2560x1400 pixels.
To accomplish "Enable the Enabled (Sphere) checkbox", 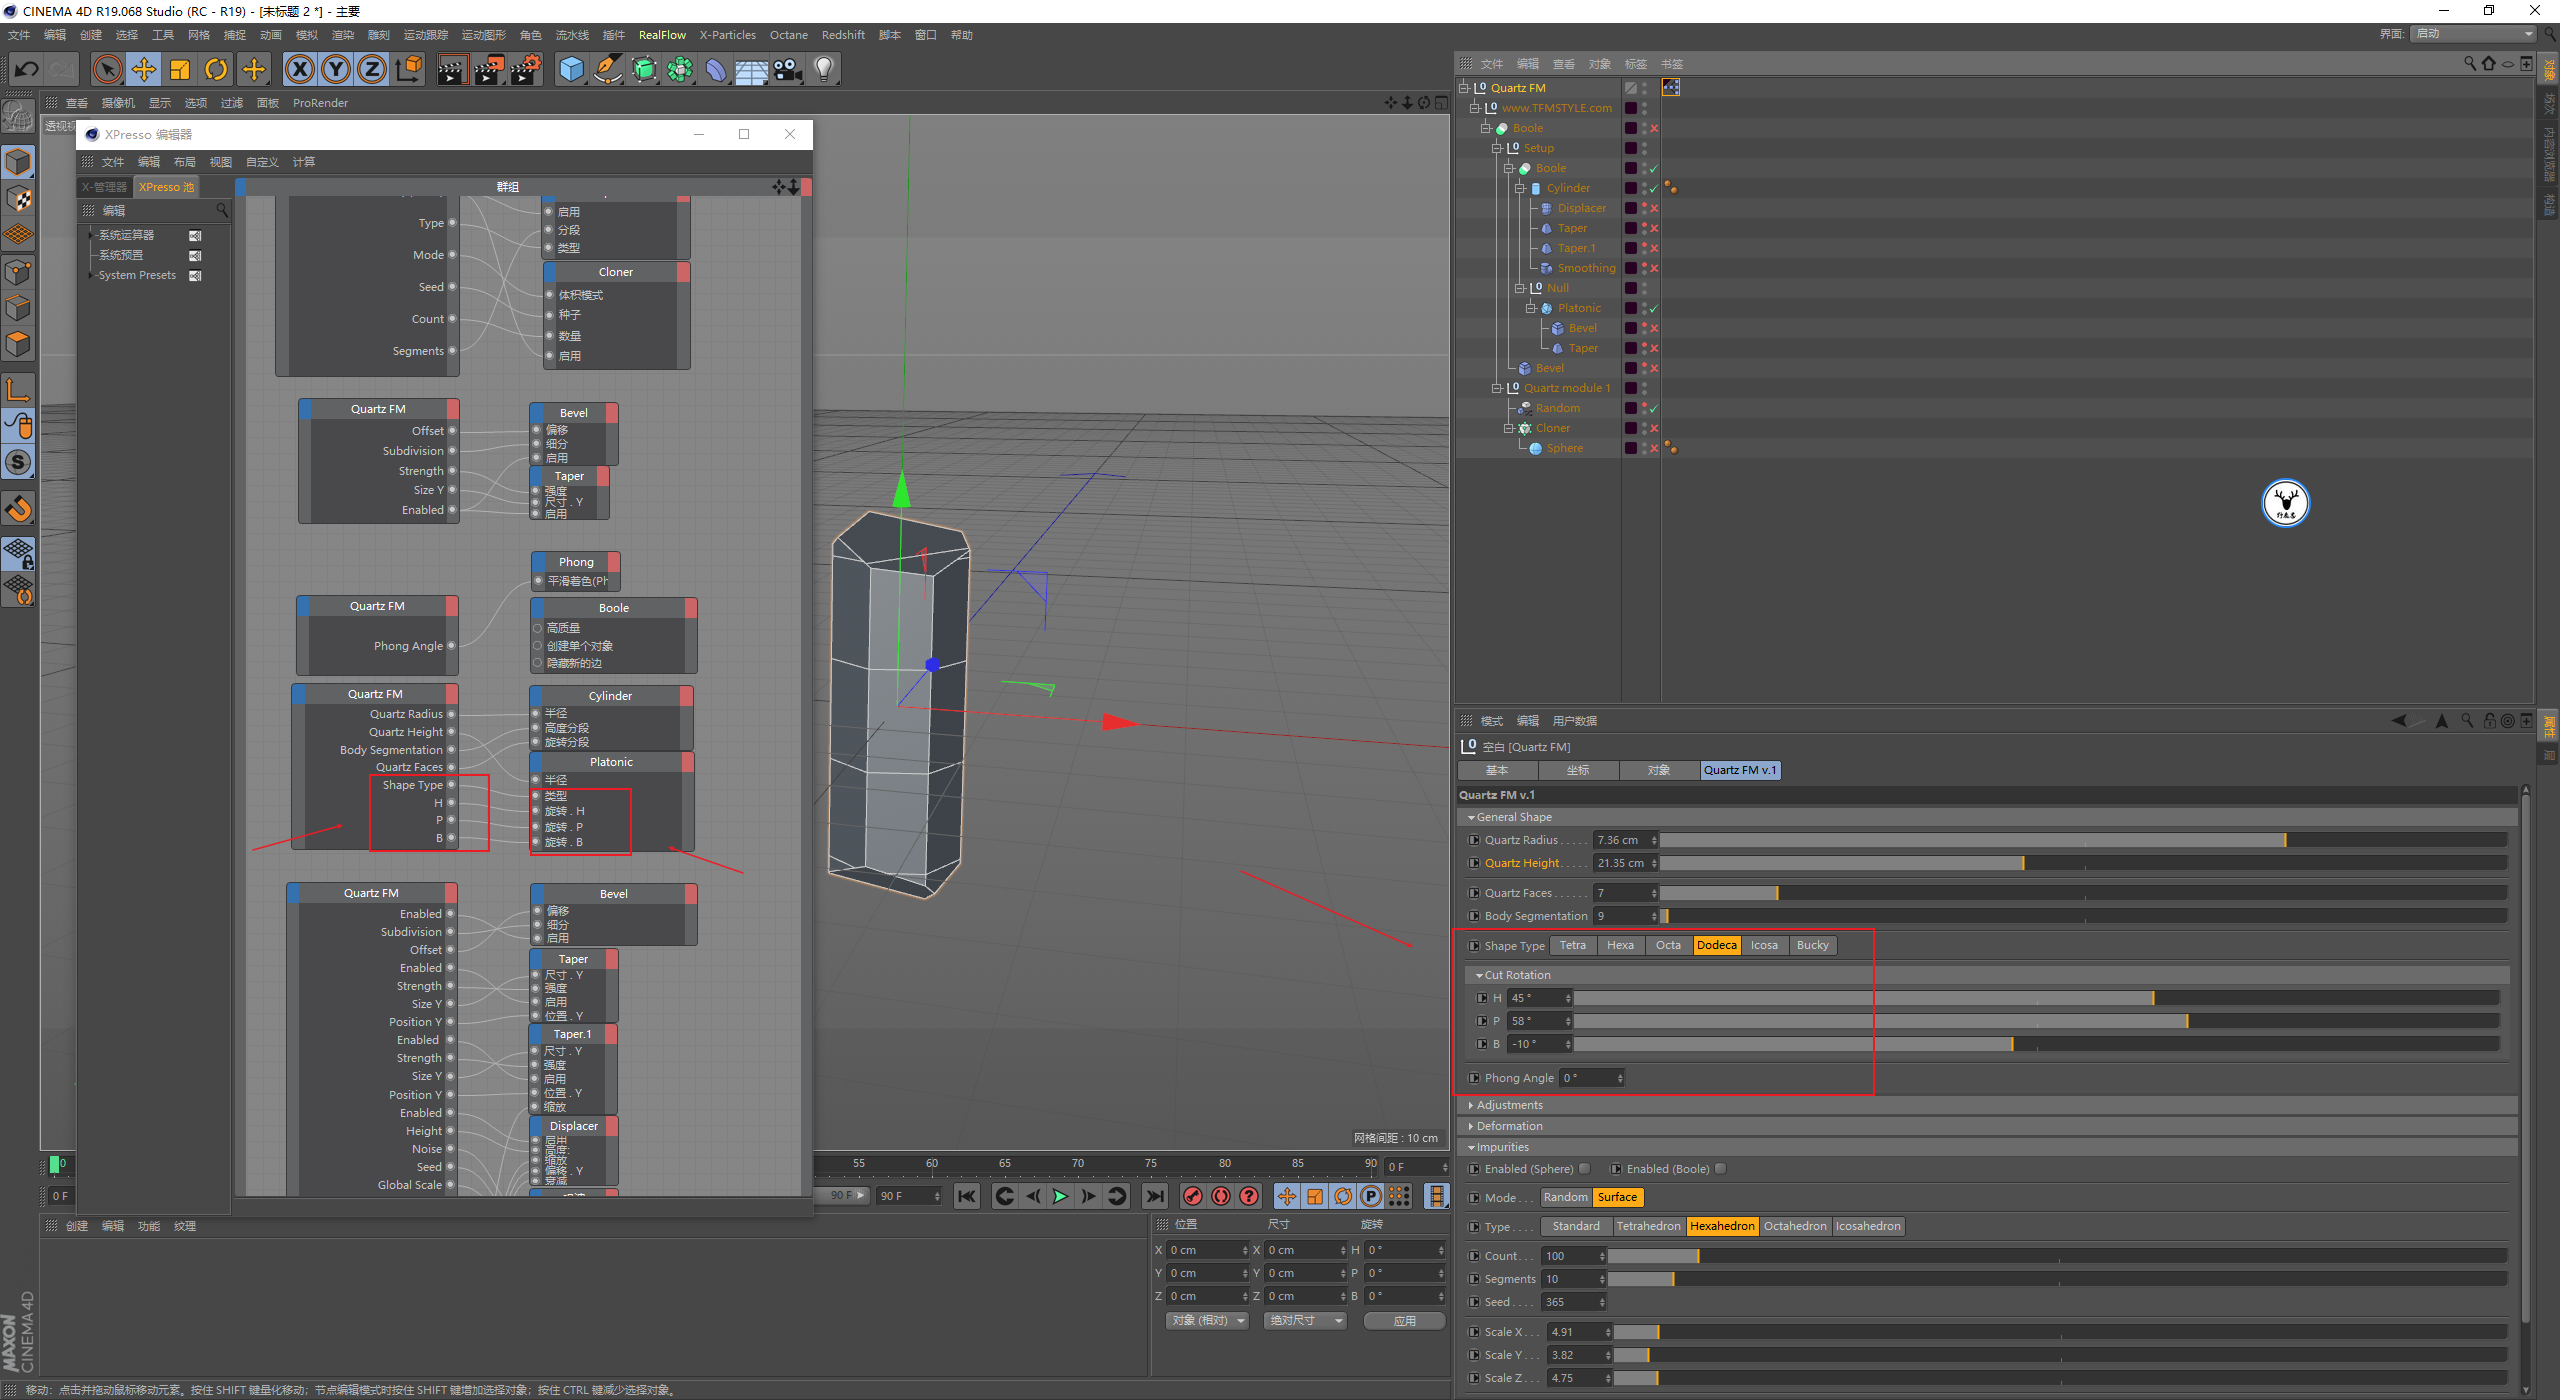I will (x=1585, y=1169).
